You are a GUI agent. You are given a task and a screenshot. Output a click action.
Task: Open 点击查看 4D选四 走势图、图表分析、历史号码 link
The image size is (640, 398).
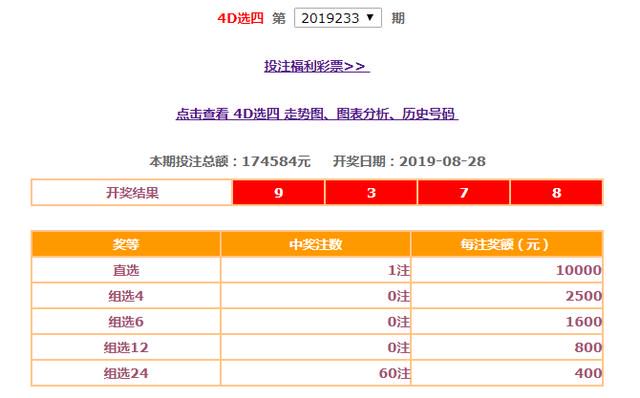tap(317, 113)
